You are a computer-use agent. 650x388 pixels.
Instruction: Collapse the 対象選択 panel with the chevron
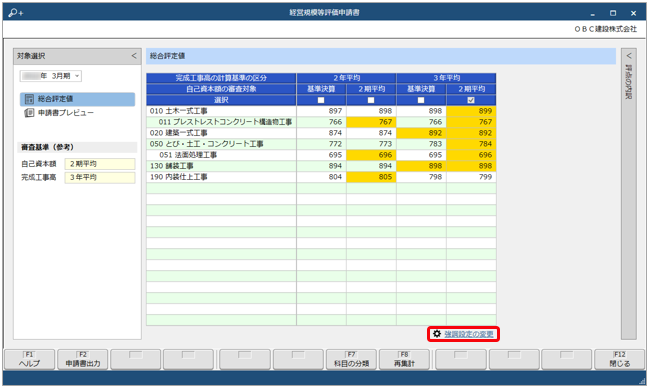click(x=133, y=56)
